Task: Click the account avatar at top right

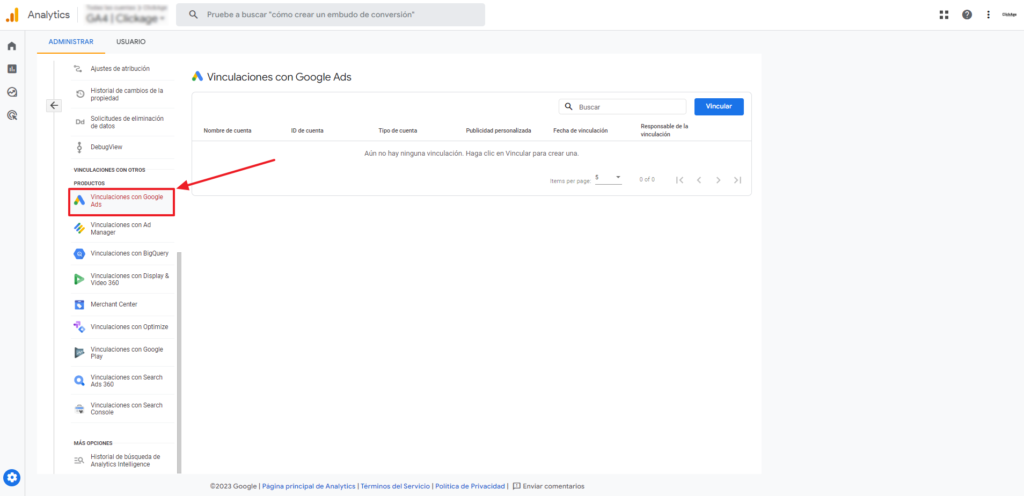Action: 1009,14
